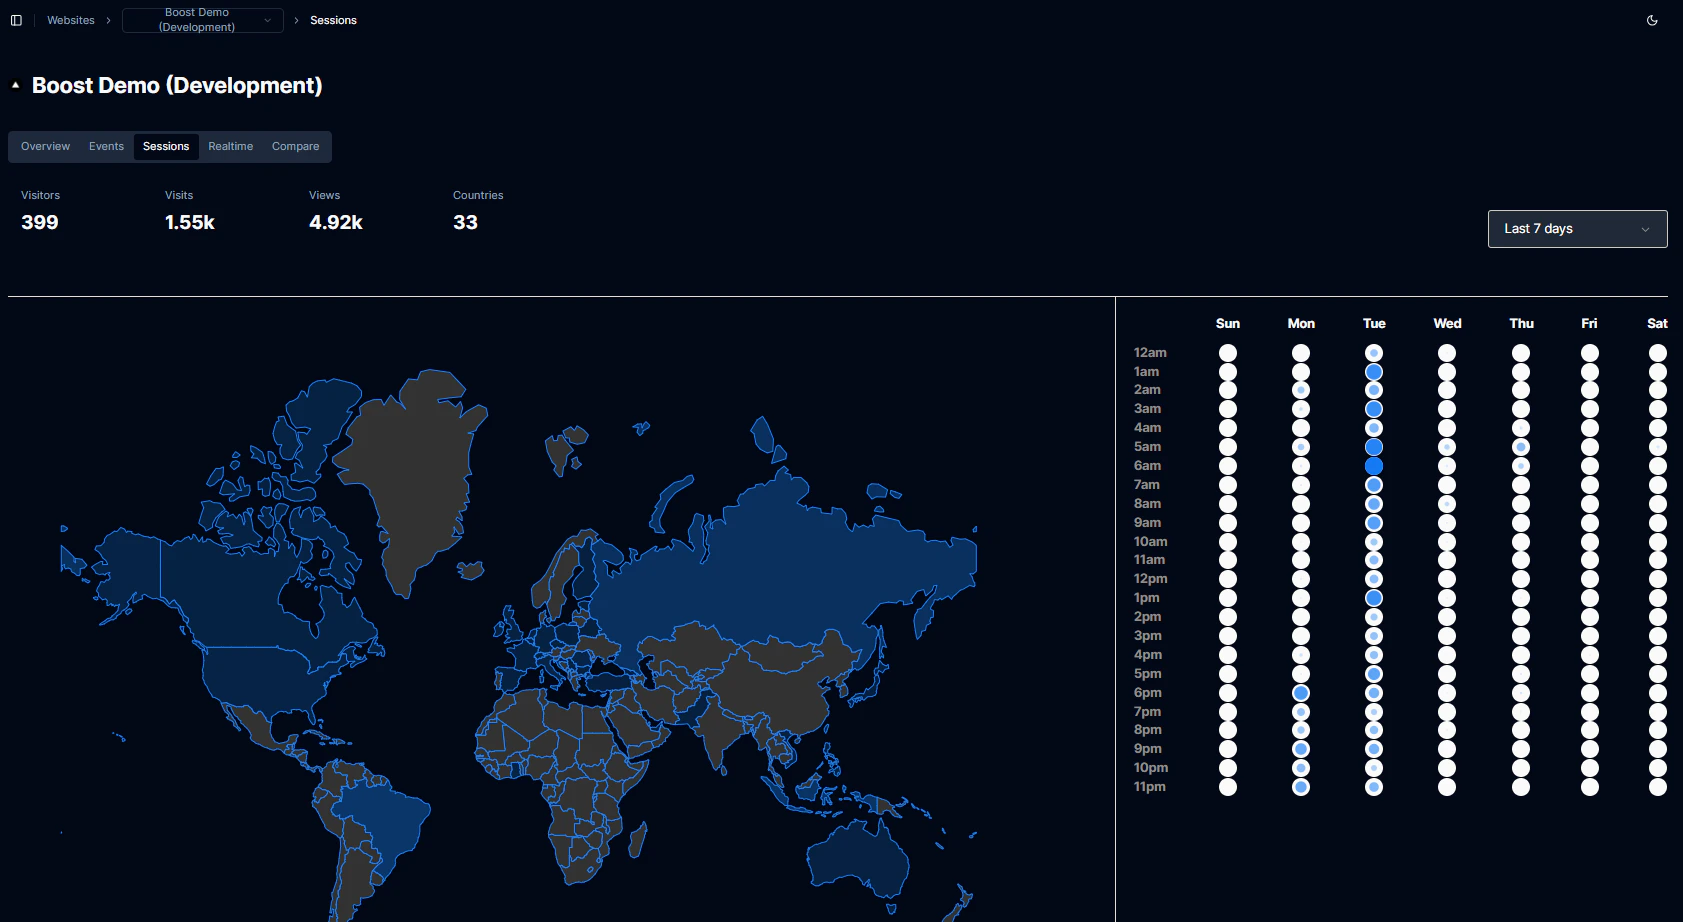
Task: Switch theme with the moon icon
Action: 1652,20
